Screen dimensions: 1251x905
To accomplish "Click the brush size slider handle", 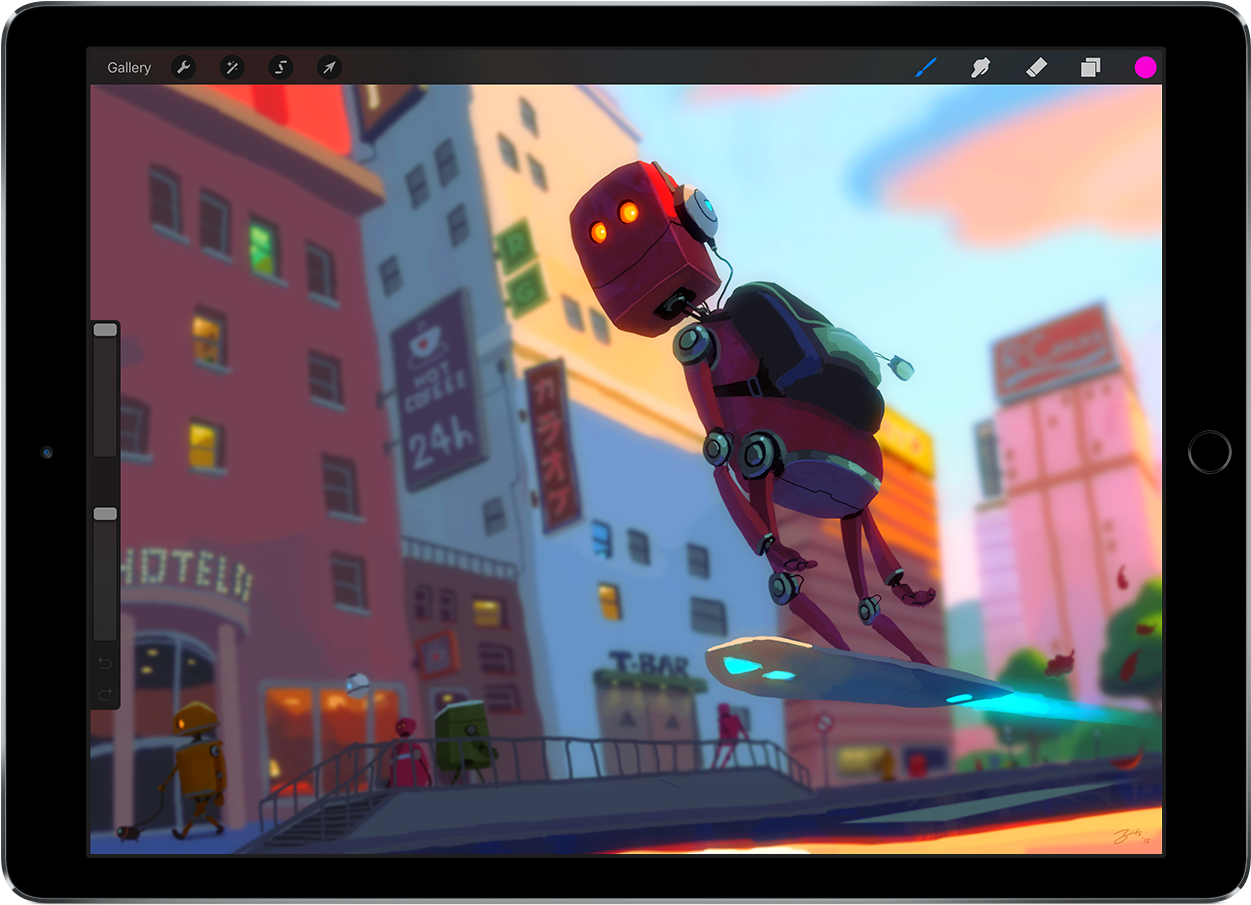I will pyautogui.click(x=105, y=330).
